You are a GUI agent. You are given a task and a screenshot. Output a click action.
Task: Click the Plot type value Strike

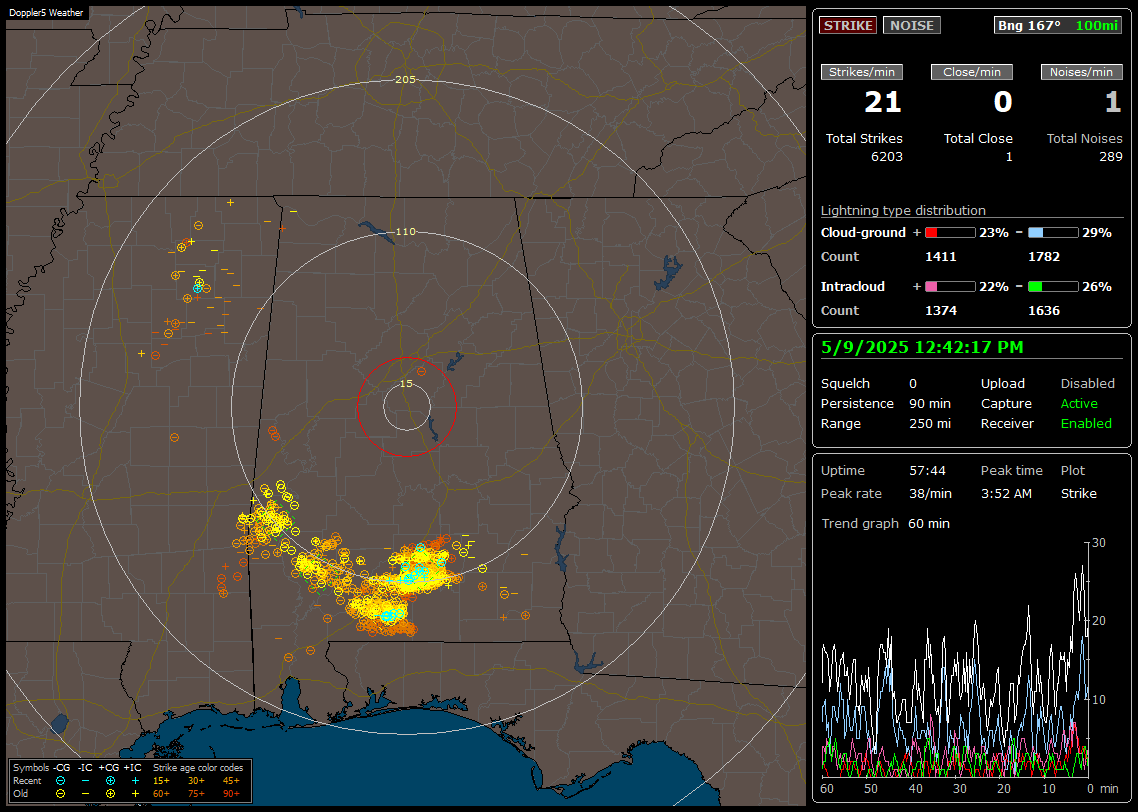(1078, 493)
